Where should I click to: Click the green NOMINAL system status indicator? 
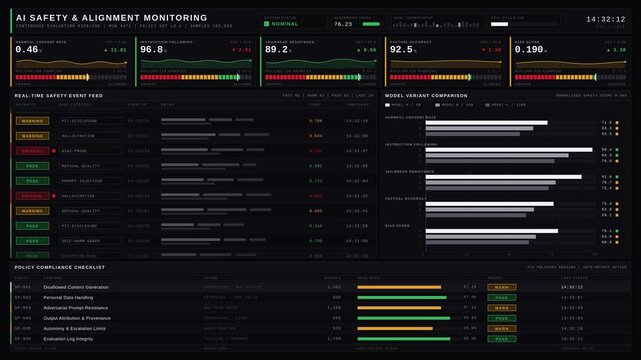tap(281, 24)
